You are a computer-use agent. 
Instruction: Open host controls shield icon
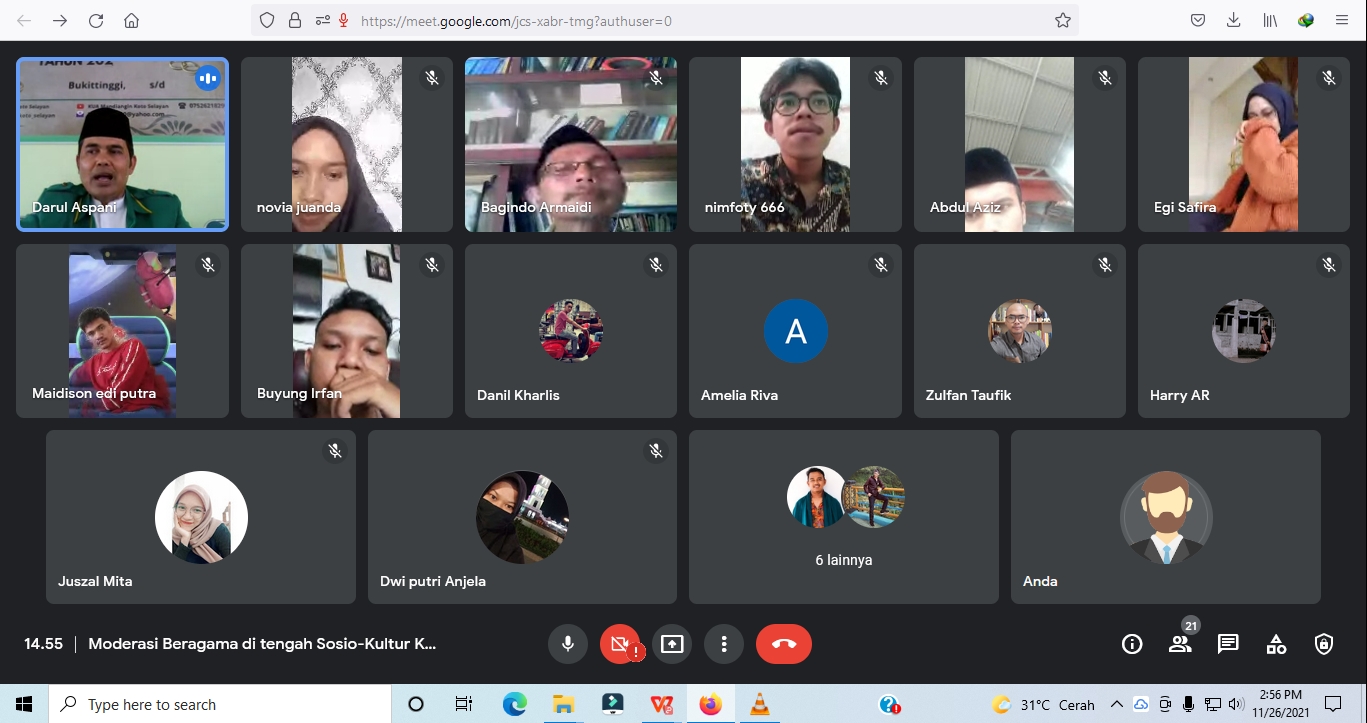[1324, 644]
